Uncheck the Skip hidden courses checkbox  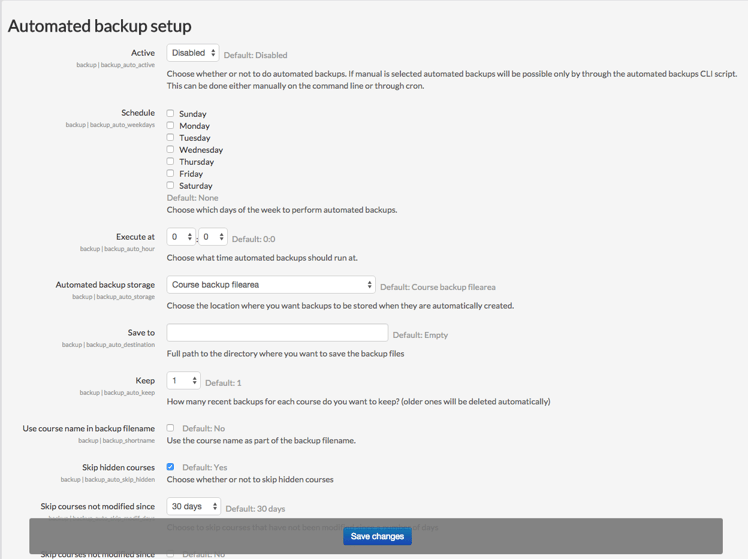(170, 466)
